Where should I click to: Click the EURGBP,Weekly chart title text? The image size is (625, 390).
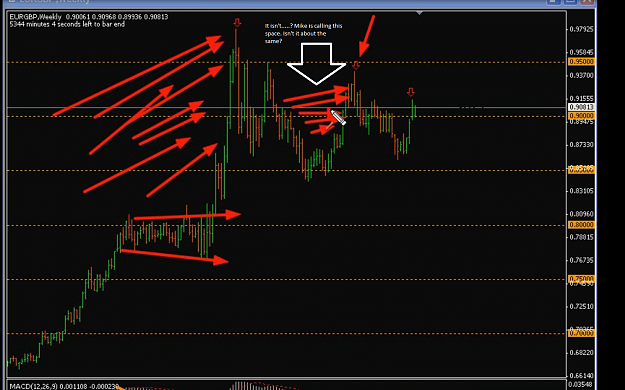(35, 17)
